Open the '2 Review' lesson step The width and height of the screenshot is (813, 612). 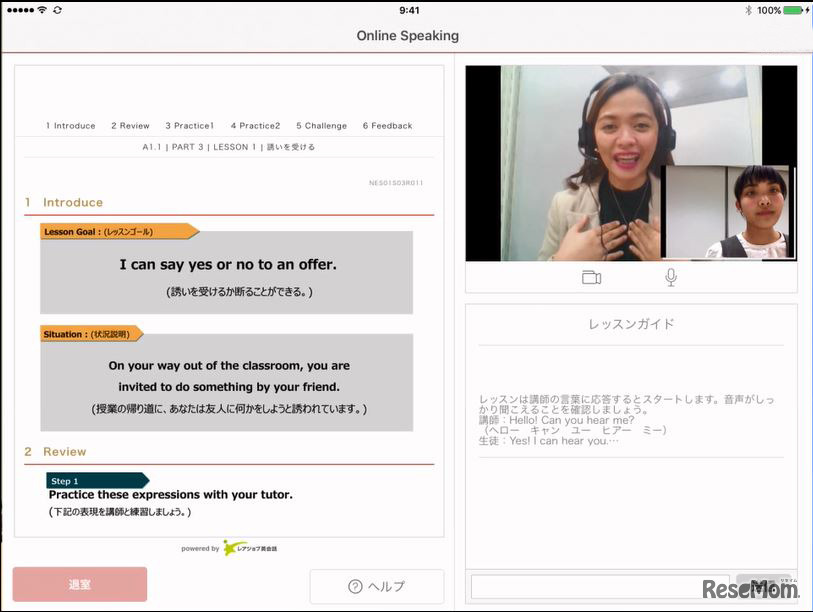(129, 125)
